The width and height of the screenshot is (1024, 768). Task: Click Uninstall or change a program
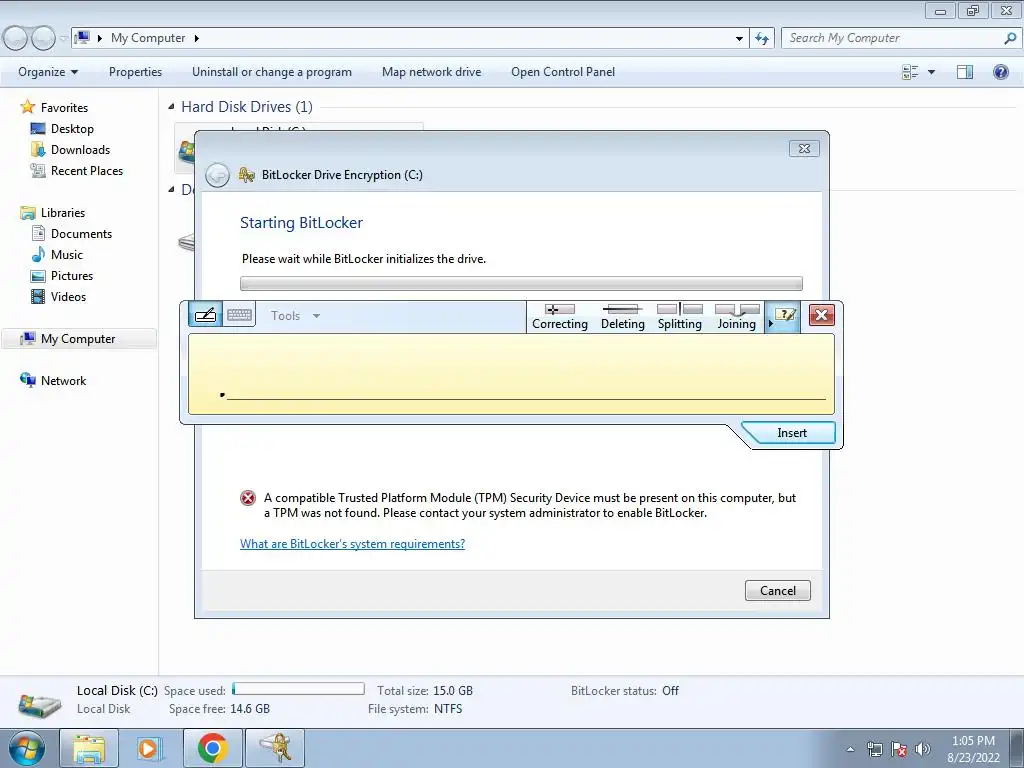[272, 72]
